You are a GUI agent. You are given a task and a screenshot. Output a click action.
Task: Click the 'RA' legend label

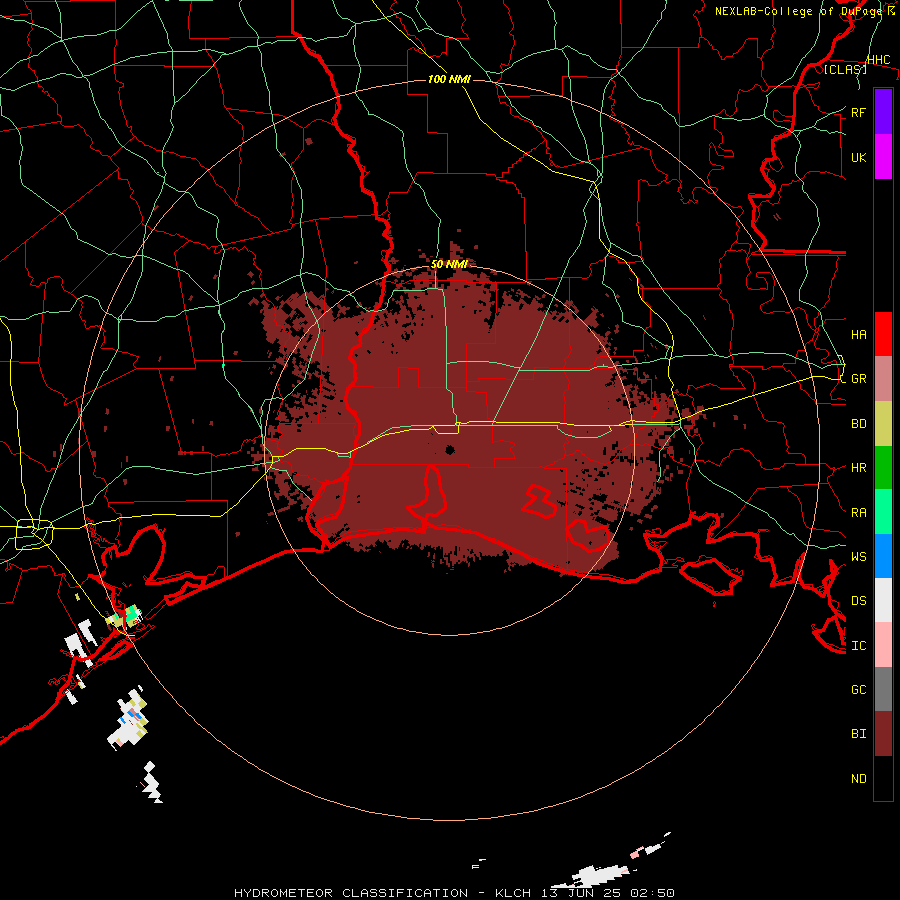click(858, 513)
